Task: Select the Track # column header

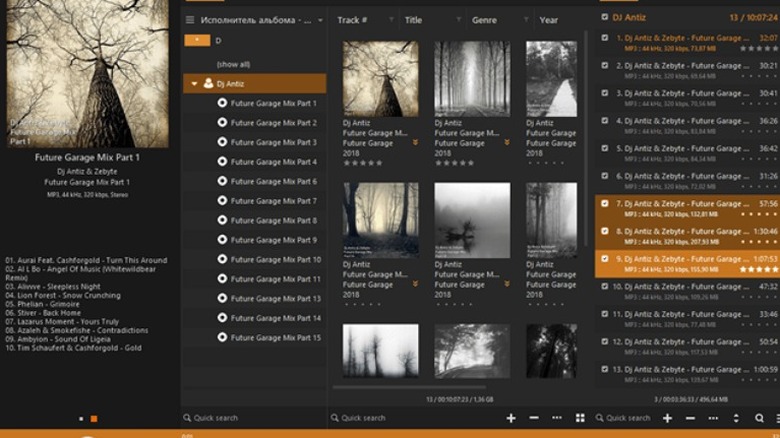Action: pos(353,20)
